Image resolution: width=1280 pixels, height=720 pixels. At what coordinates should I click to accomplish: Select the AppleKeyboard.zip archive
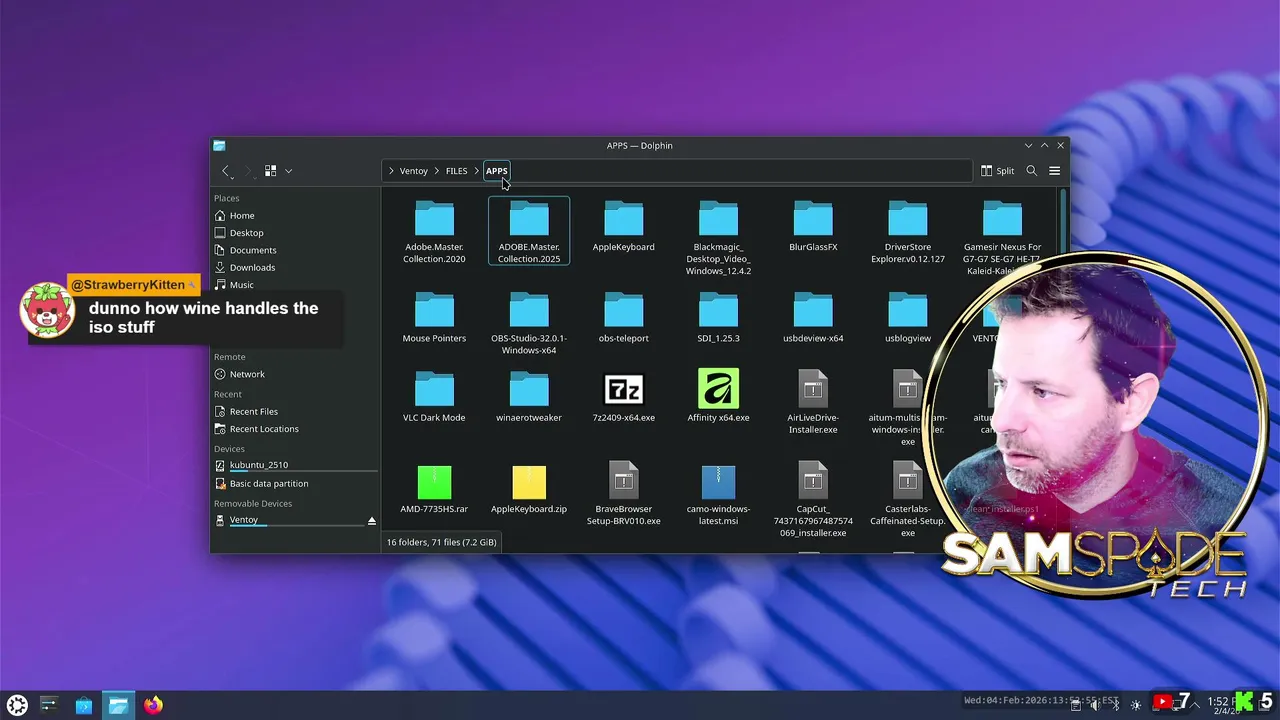click(529, 489)
